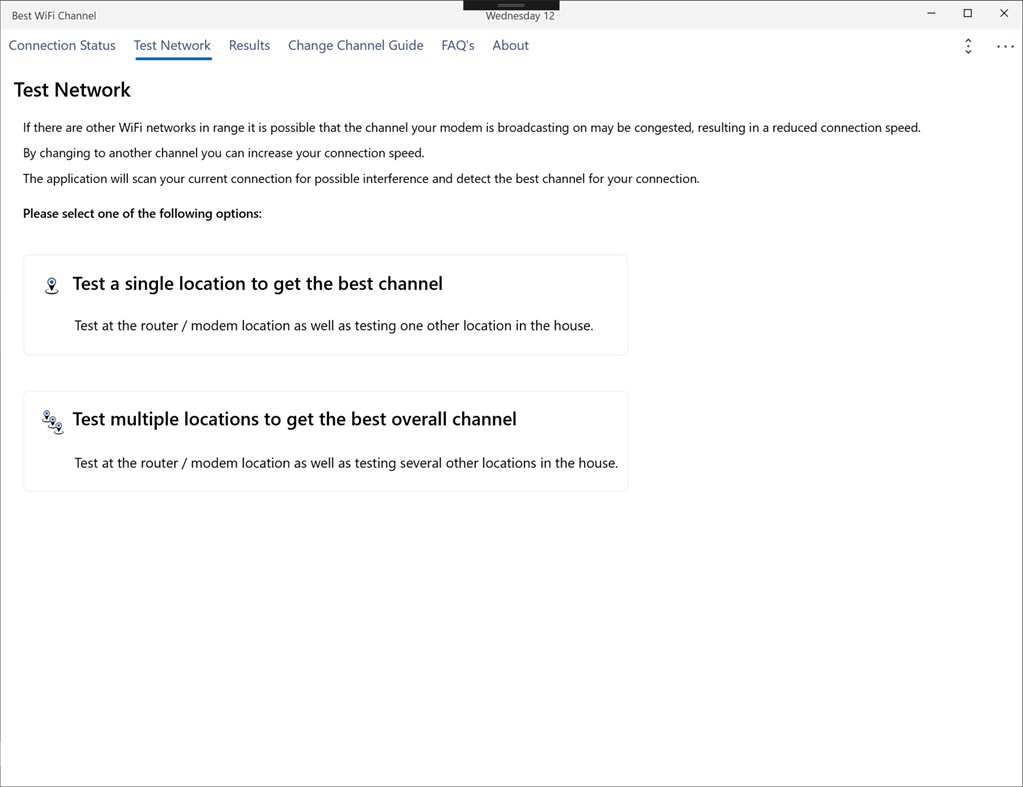The height and width of the screenshot is (787, 1023).
Task: Open the Change Channel Guide tab
Action: (x=356, y=46)
